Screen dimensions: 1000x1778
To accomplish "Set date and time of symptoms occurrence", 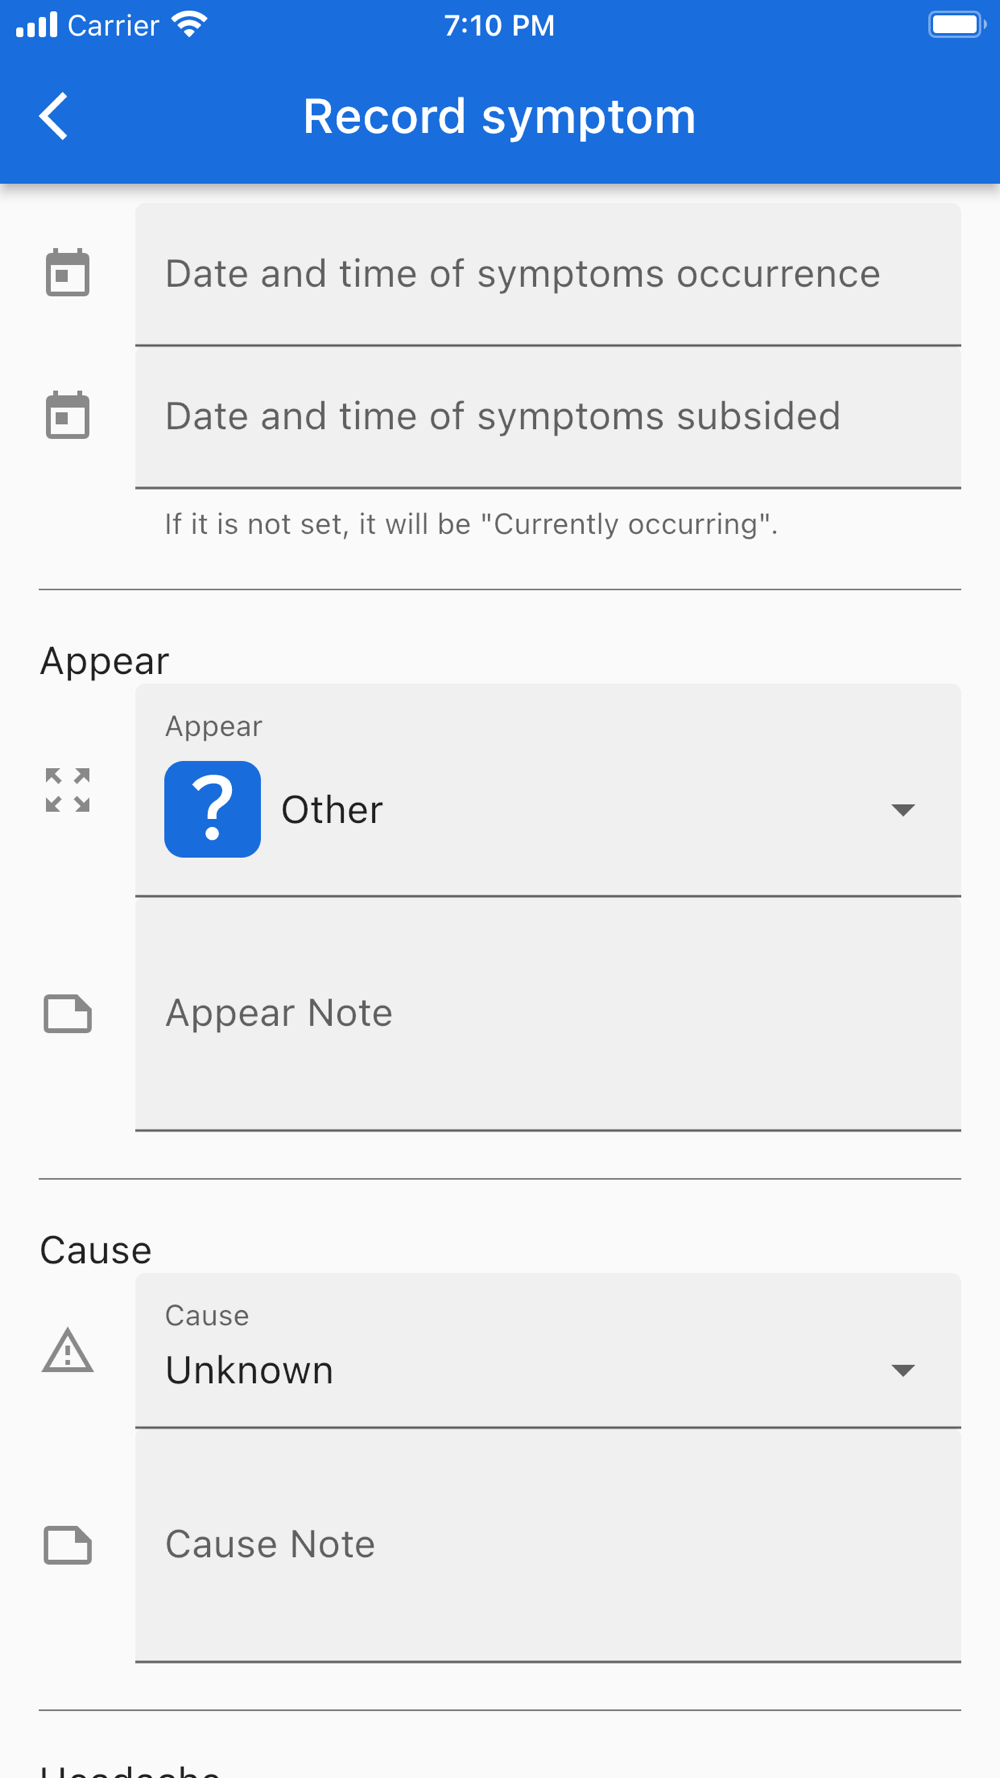I will click(548, 274).
